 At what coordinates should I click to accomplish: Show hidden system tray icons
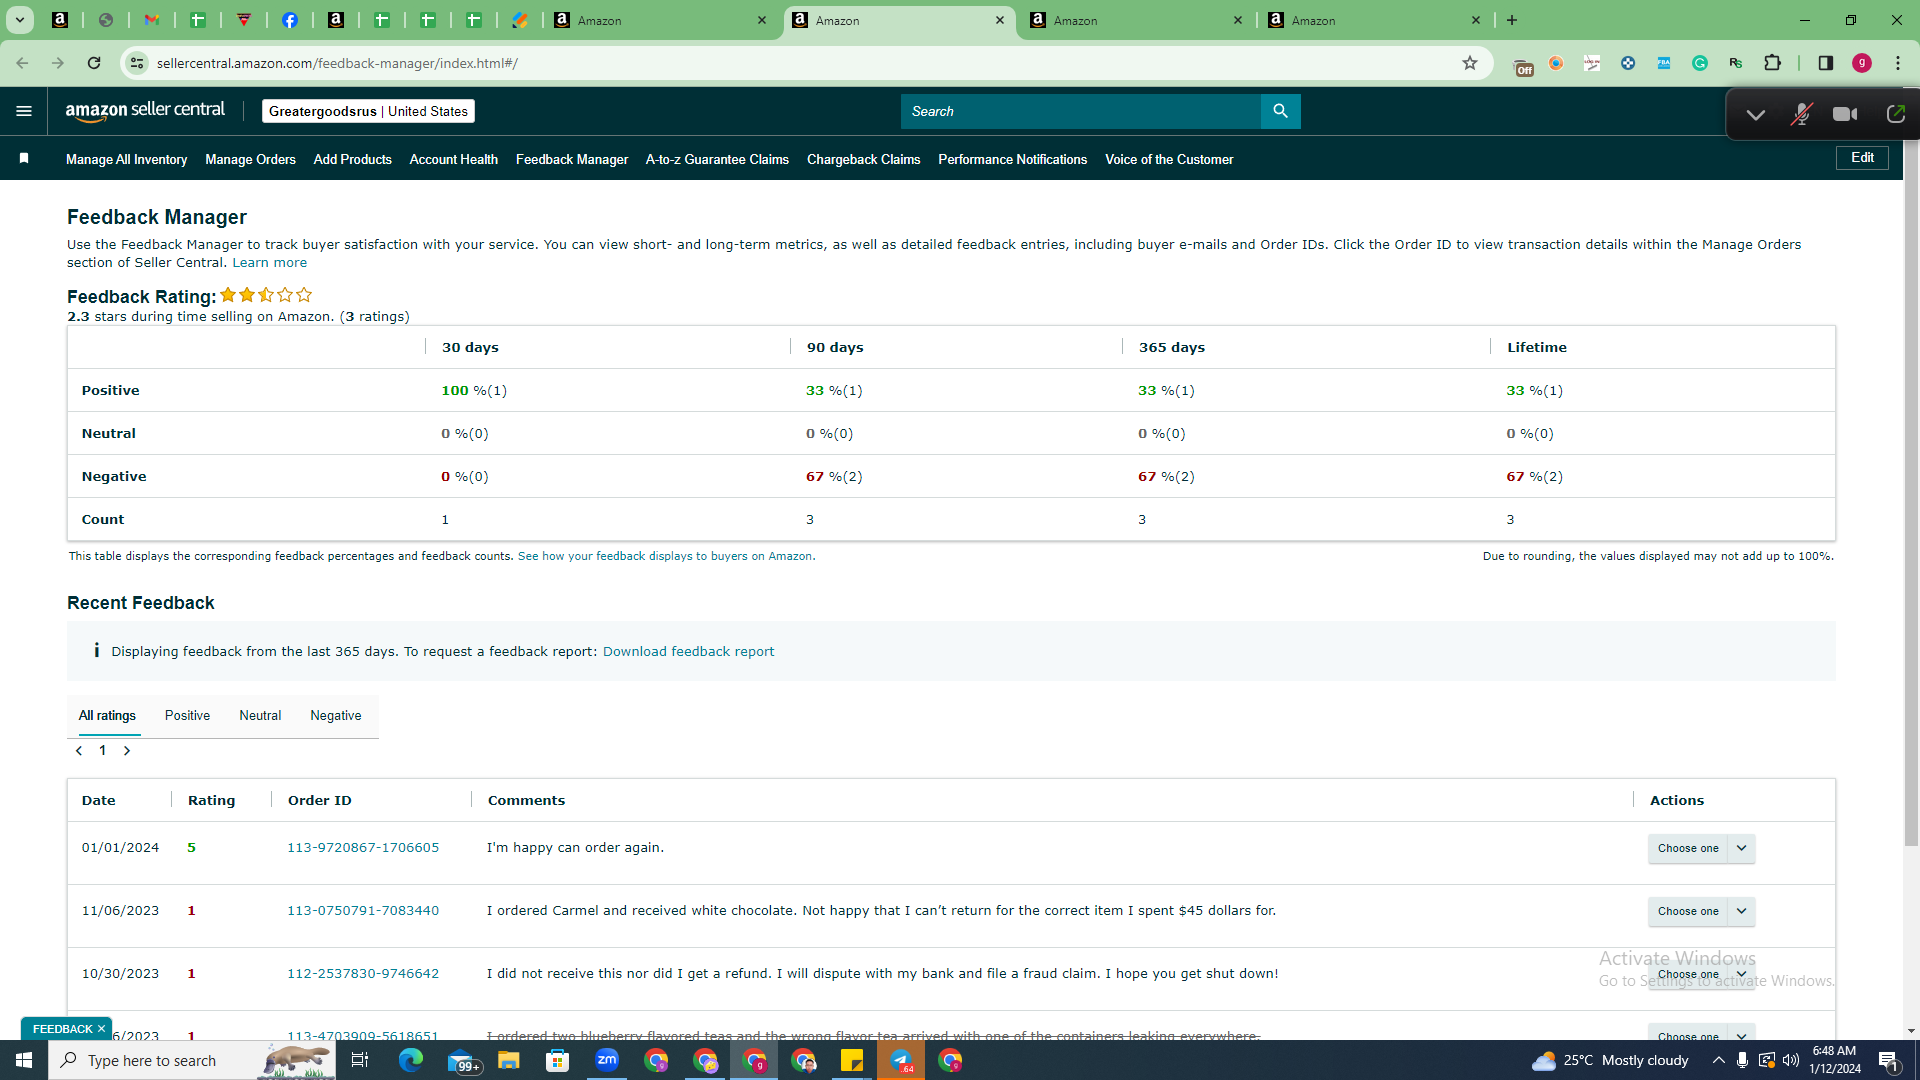[x=1718, y=1060]
